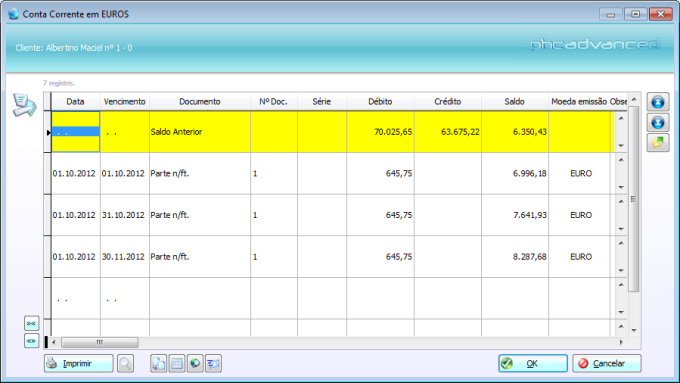680x383 pixels.
Task: Click Parte n/ft. in row due 31.10.2012
Action: [170, 215]
